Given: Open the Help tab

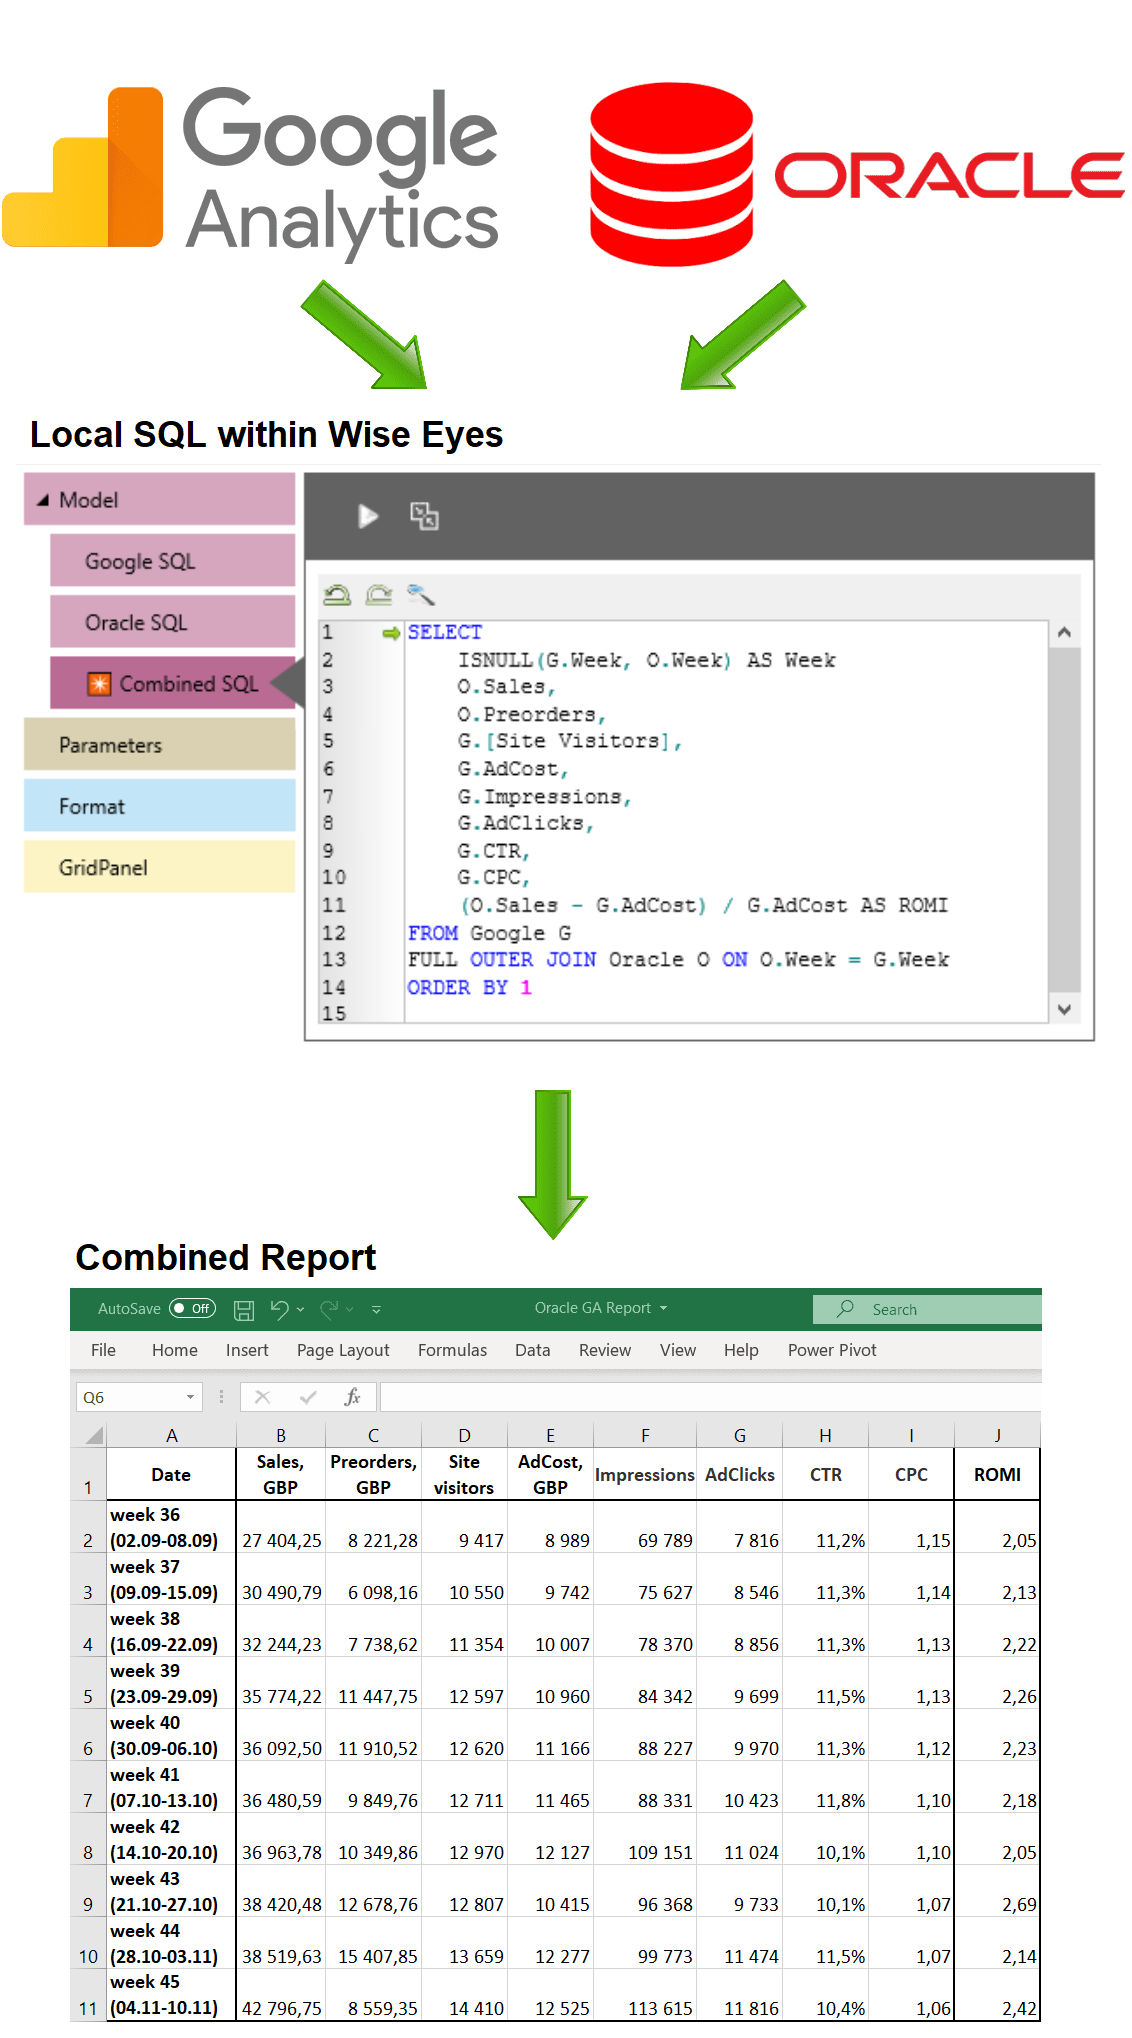Looking at the screenshot, I should point(741,1350).
